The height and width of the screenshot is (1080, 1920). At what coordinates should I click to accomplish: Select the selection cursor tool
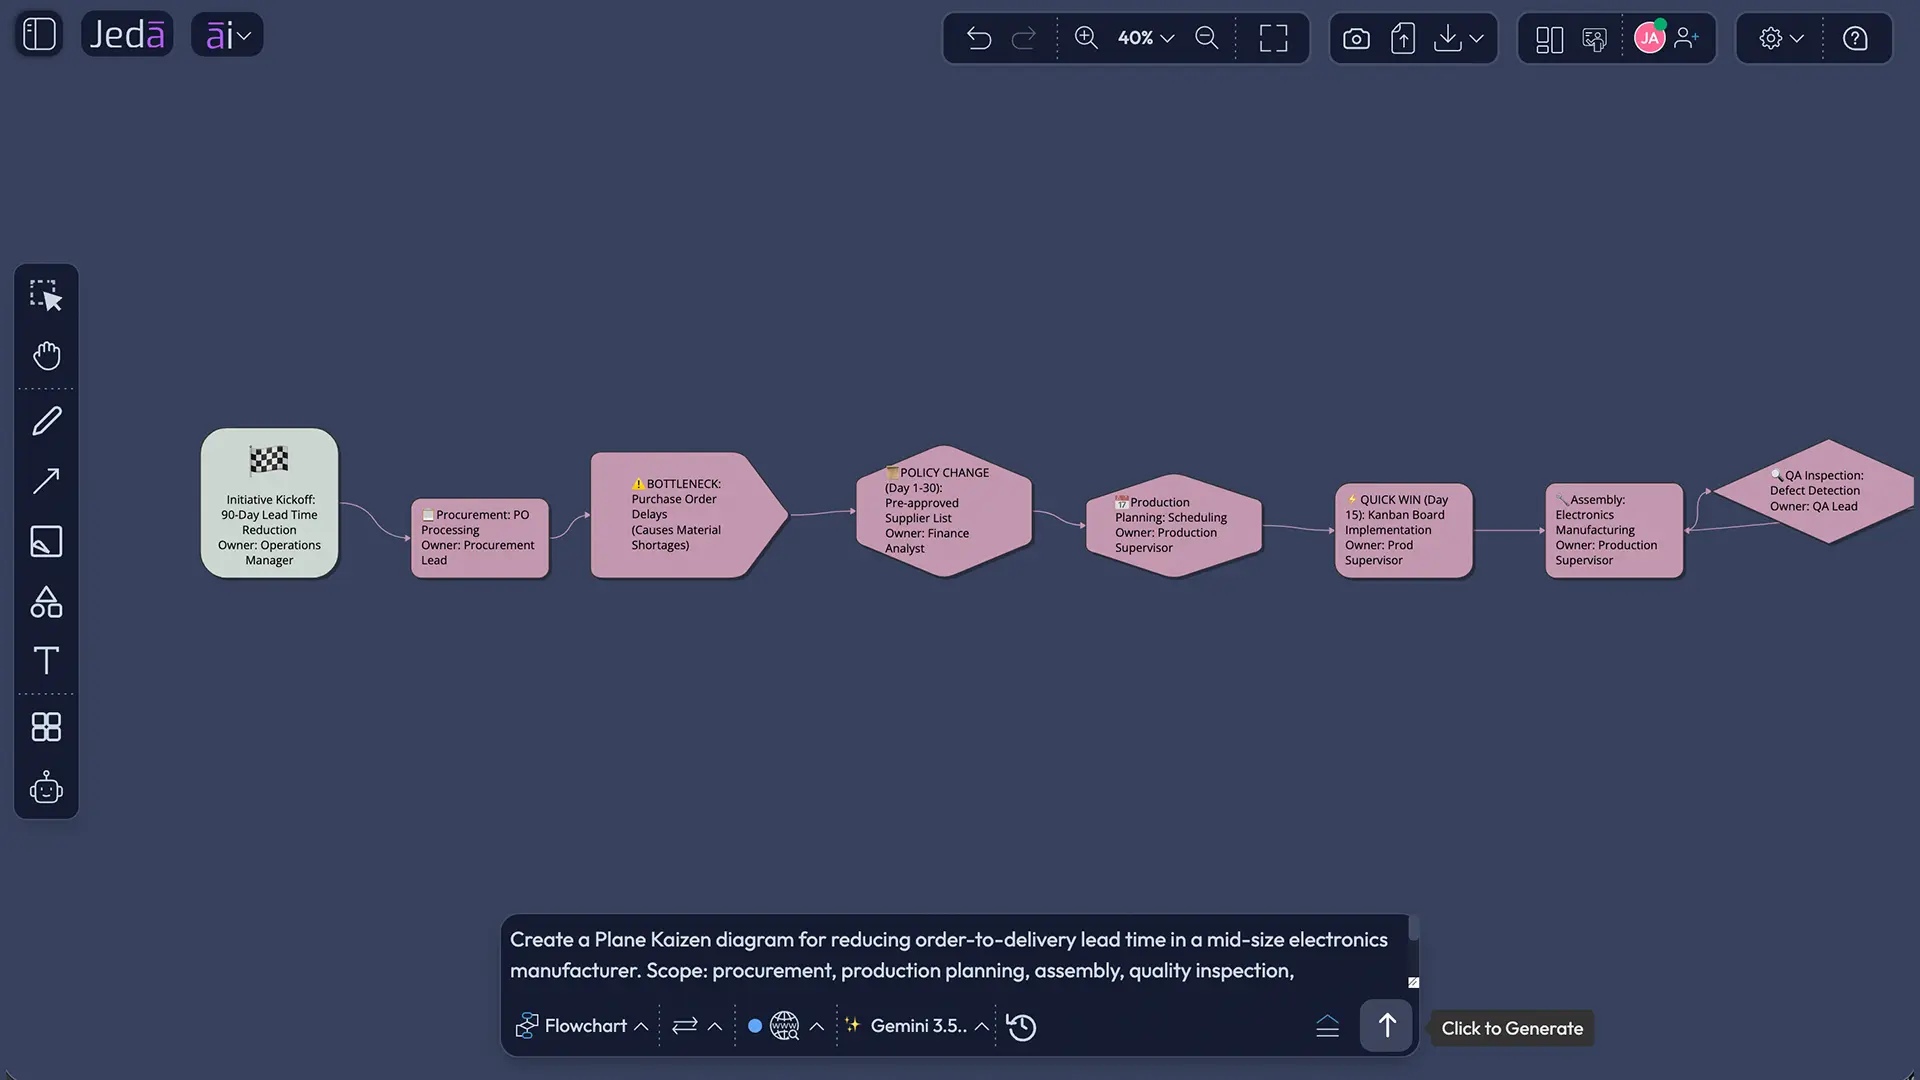(x=46, y=296)
